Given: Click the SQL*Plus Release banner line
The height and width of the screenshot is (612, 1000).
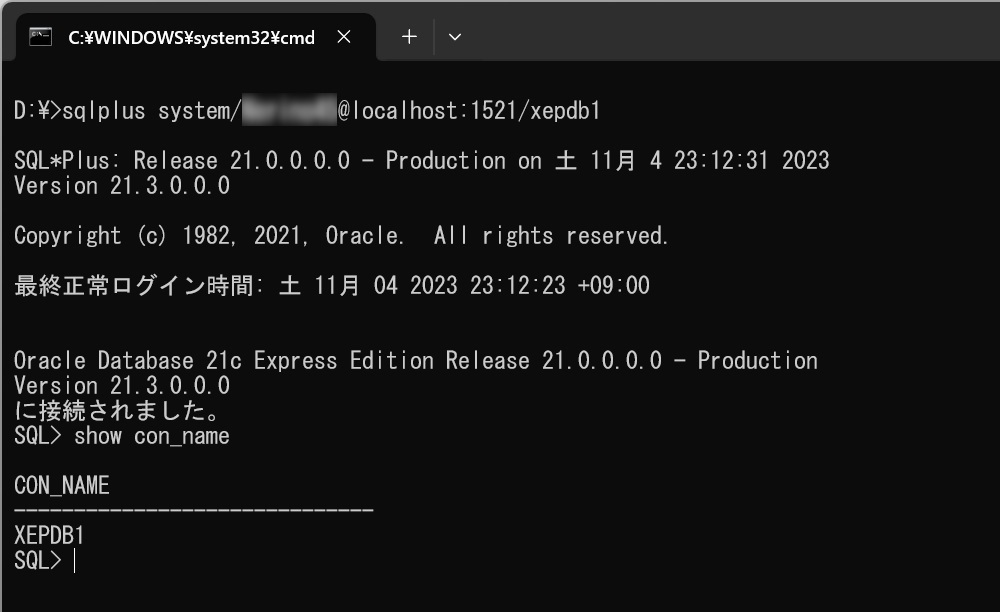Looking at the screenshot, I should 420,160.
